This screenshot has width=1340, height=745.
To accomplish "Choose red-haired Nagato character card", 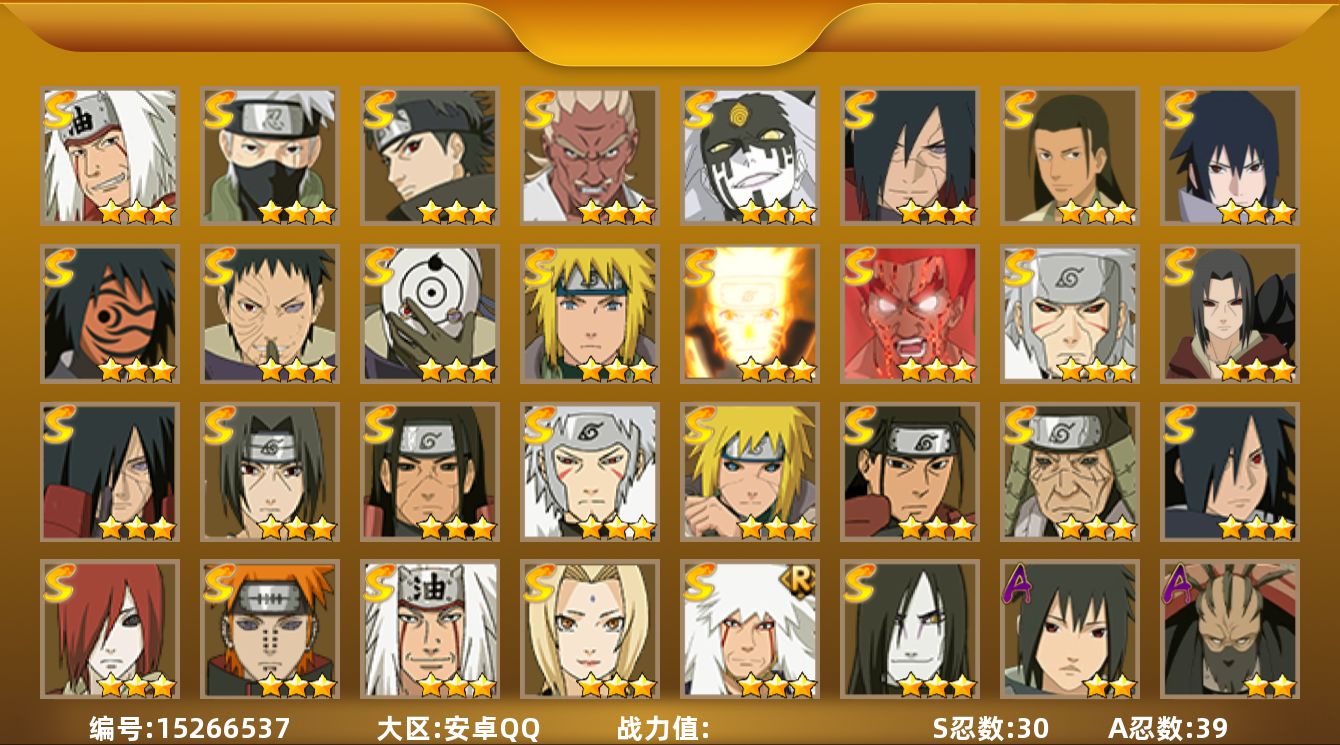I will point(110,629).
